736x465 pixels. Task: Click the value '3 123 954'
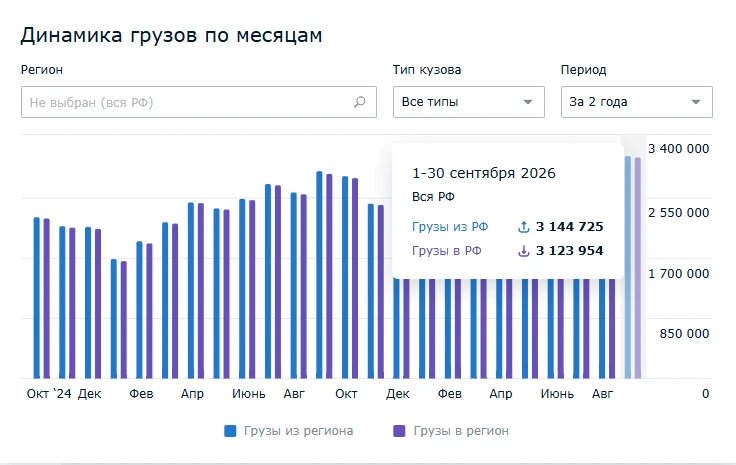(x=569, y=251)
